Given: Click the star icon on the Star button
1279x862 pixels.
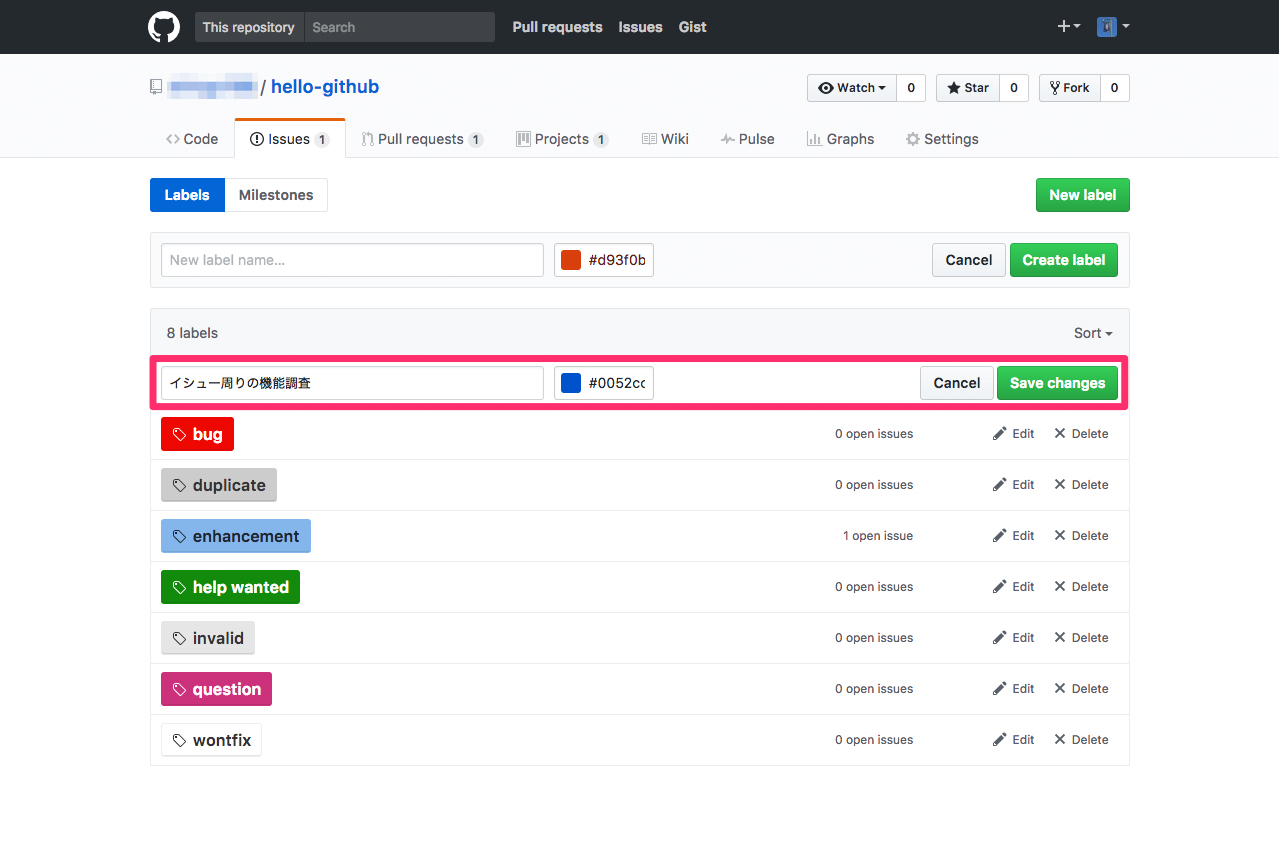Looking at the screenshot, I should click(953, 87).
